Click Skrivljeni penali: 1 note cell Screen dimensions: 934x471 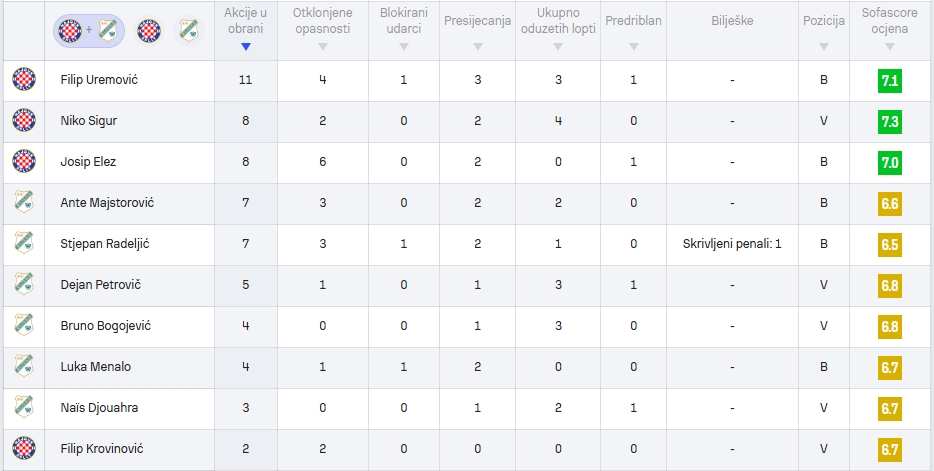pos(732,244)
